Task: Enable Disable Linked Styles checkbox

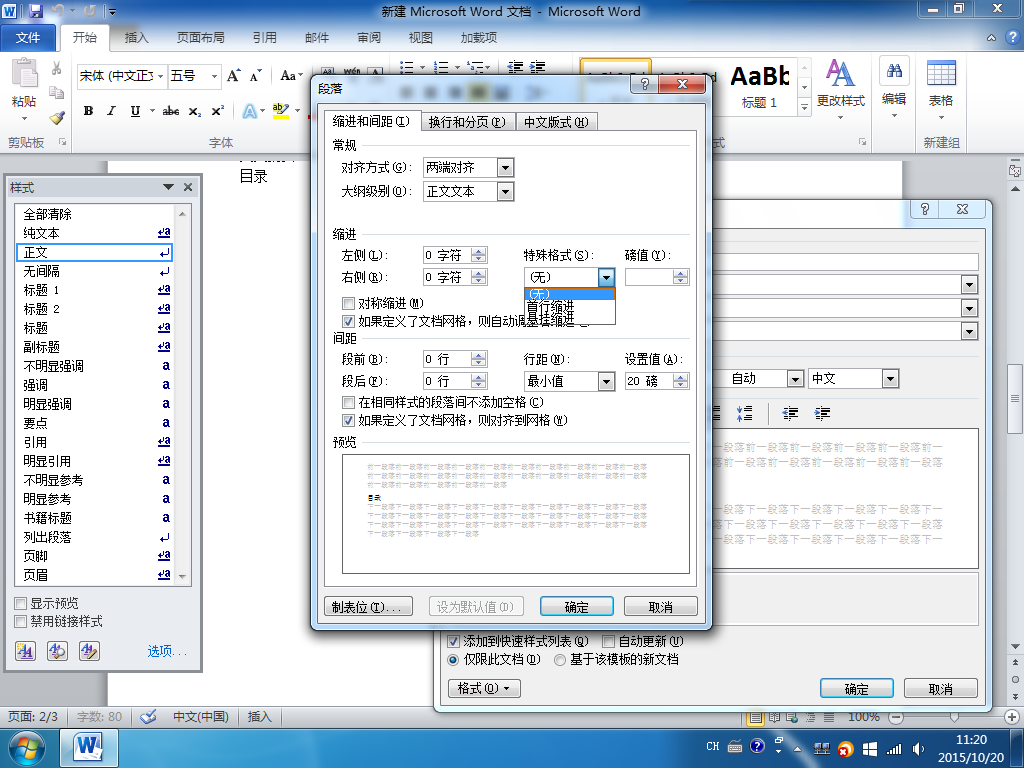Action: 21,622
